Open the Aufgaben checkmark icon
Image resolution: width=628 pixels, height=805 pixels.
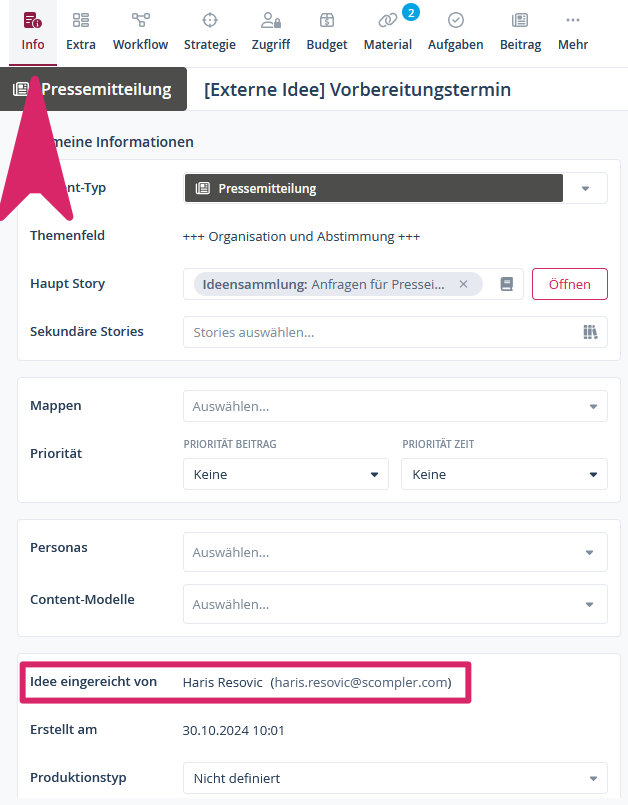pyautogui.click(x=455, y=31)
